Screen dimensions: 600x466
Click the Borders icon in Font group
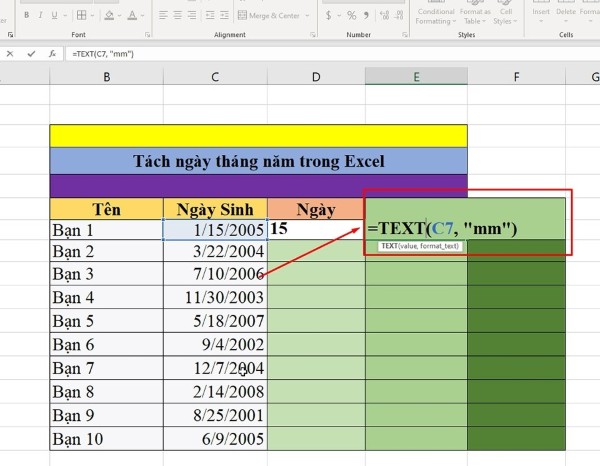(82, 15)
